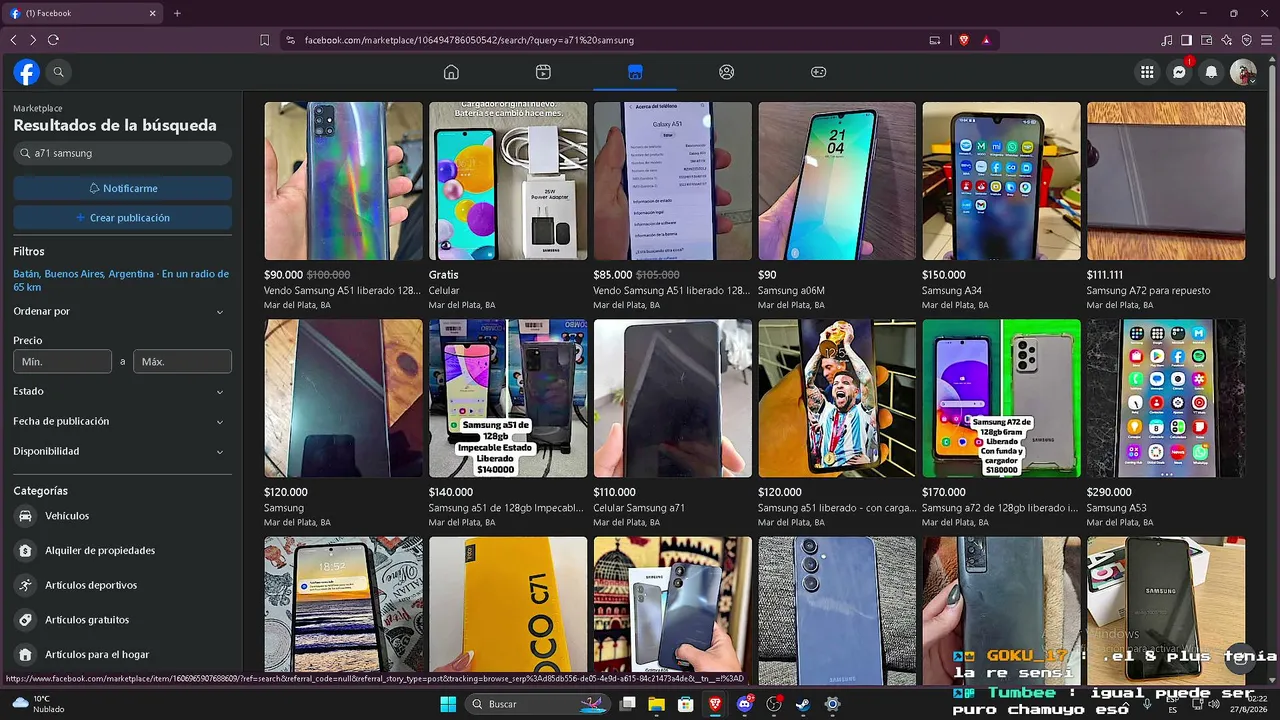Viewport: 1280px width, 720px height.
Task: Click the browser forward arrow
Action: 33,40
